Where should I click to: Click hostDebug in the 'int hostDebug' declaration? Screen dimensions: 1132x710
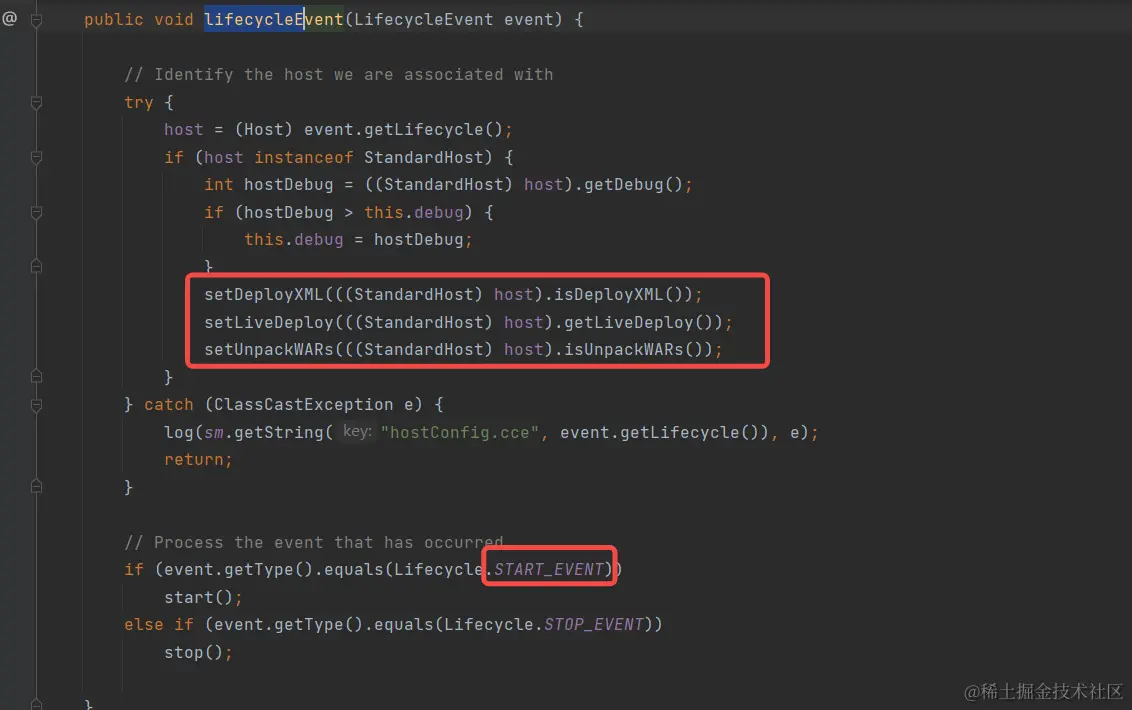289,184
